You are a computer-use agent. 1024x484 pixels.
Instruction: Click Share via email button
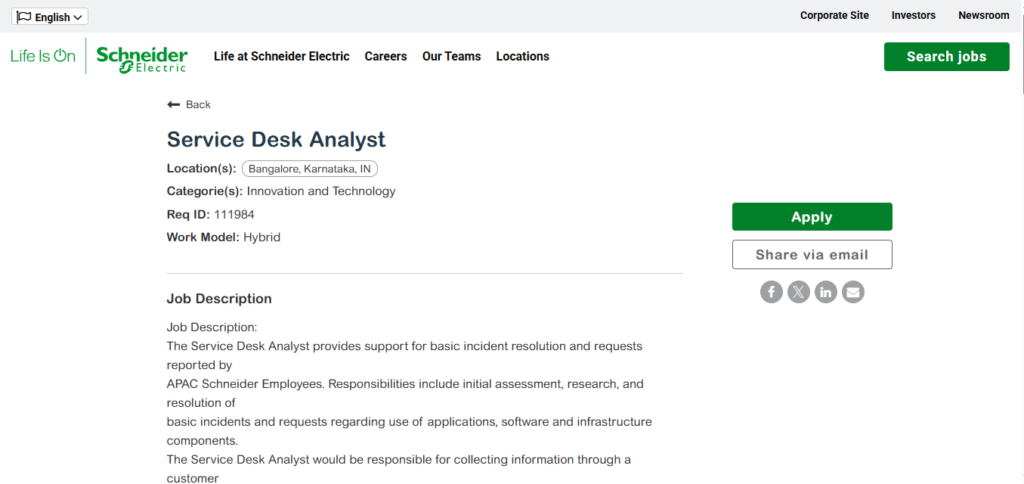click(x=812, y=255)
